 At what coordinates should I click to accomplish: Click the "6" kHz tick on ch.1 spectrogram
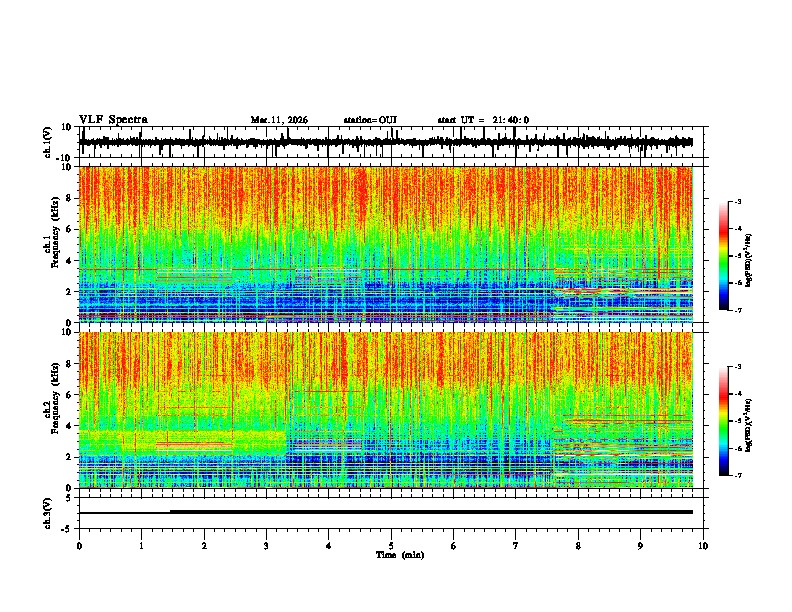(x=69, y=230)
